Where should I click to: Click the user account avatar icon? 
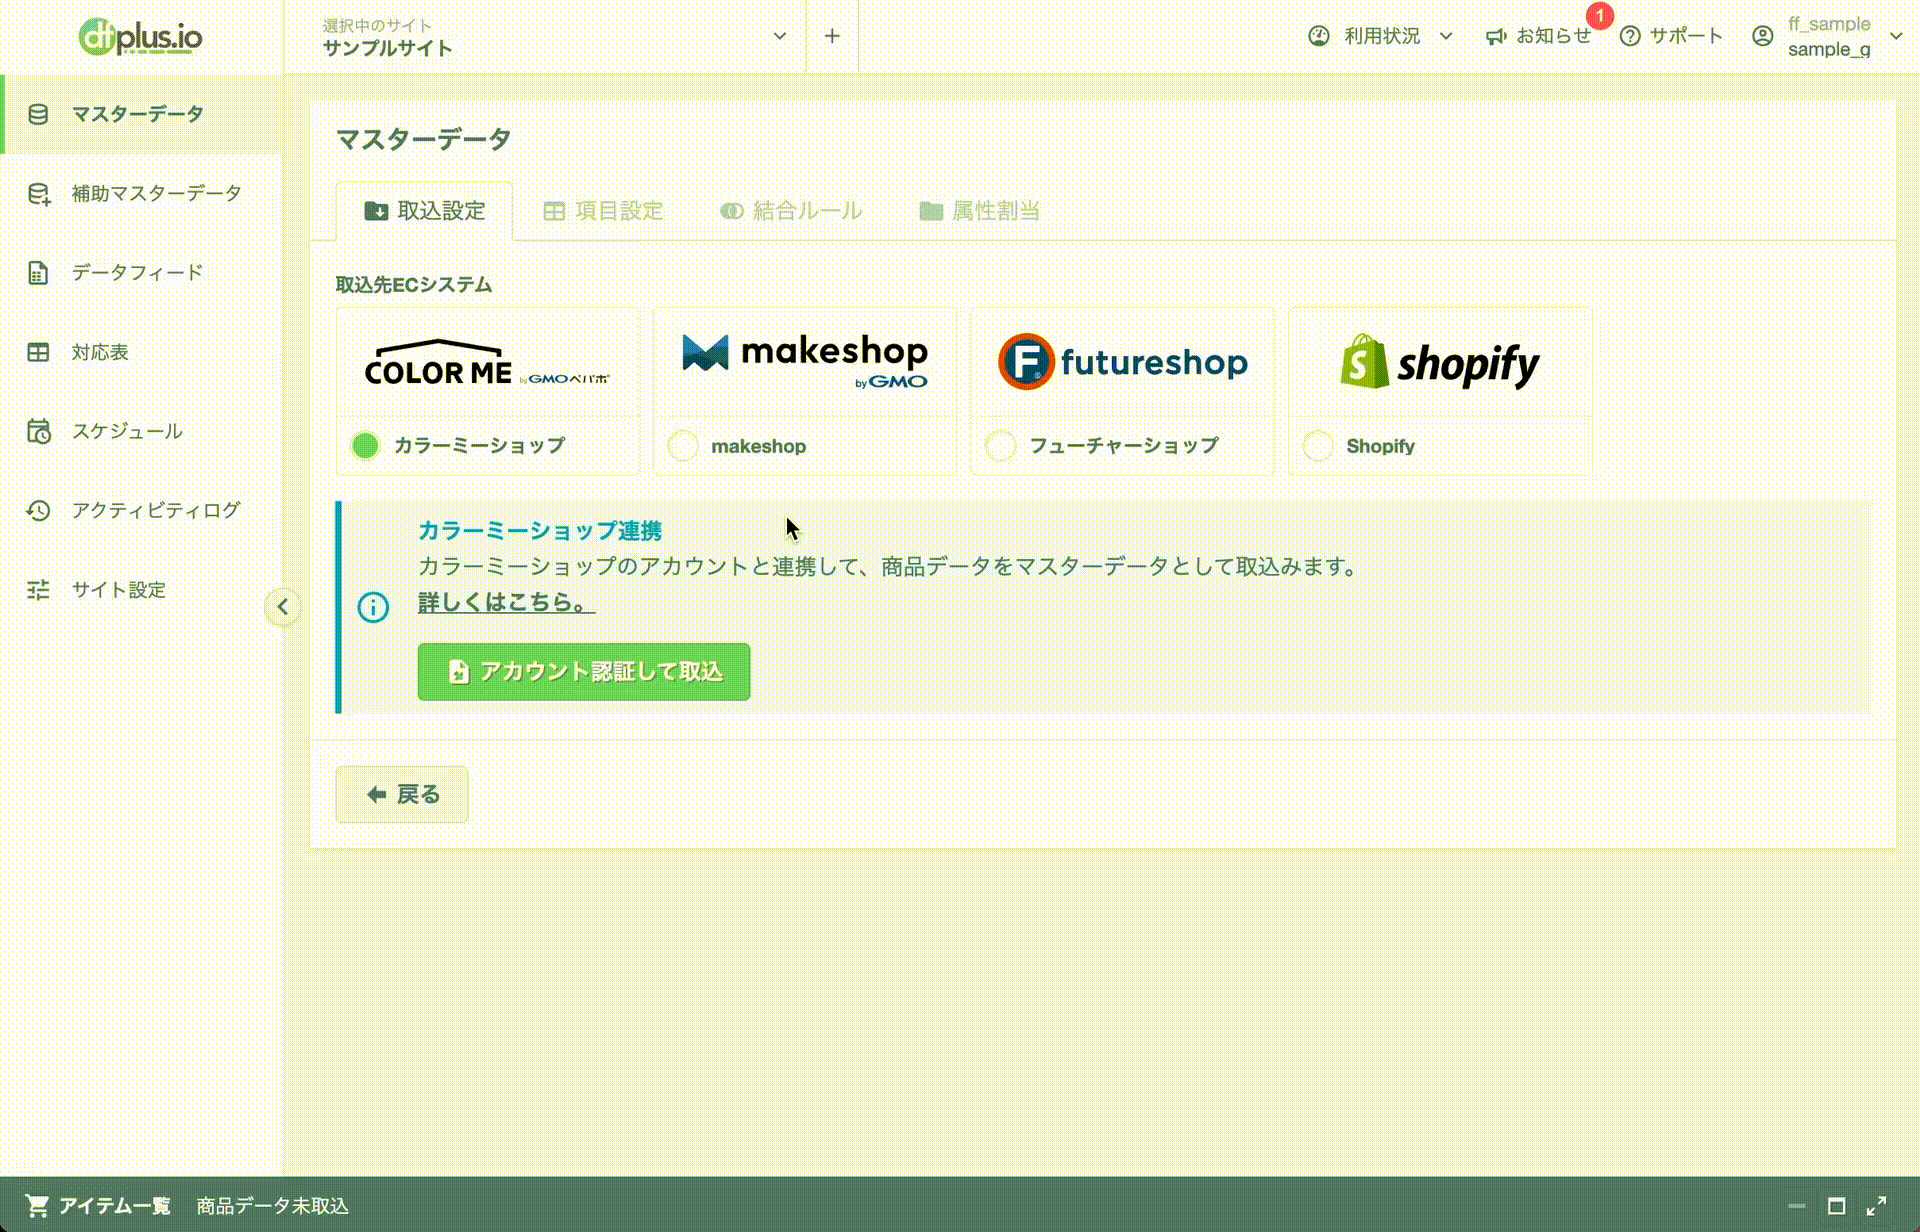(x=1763, y=36)
